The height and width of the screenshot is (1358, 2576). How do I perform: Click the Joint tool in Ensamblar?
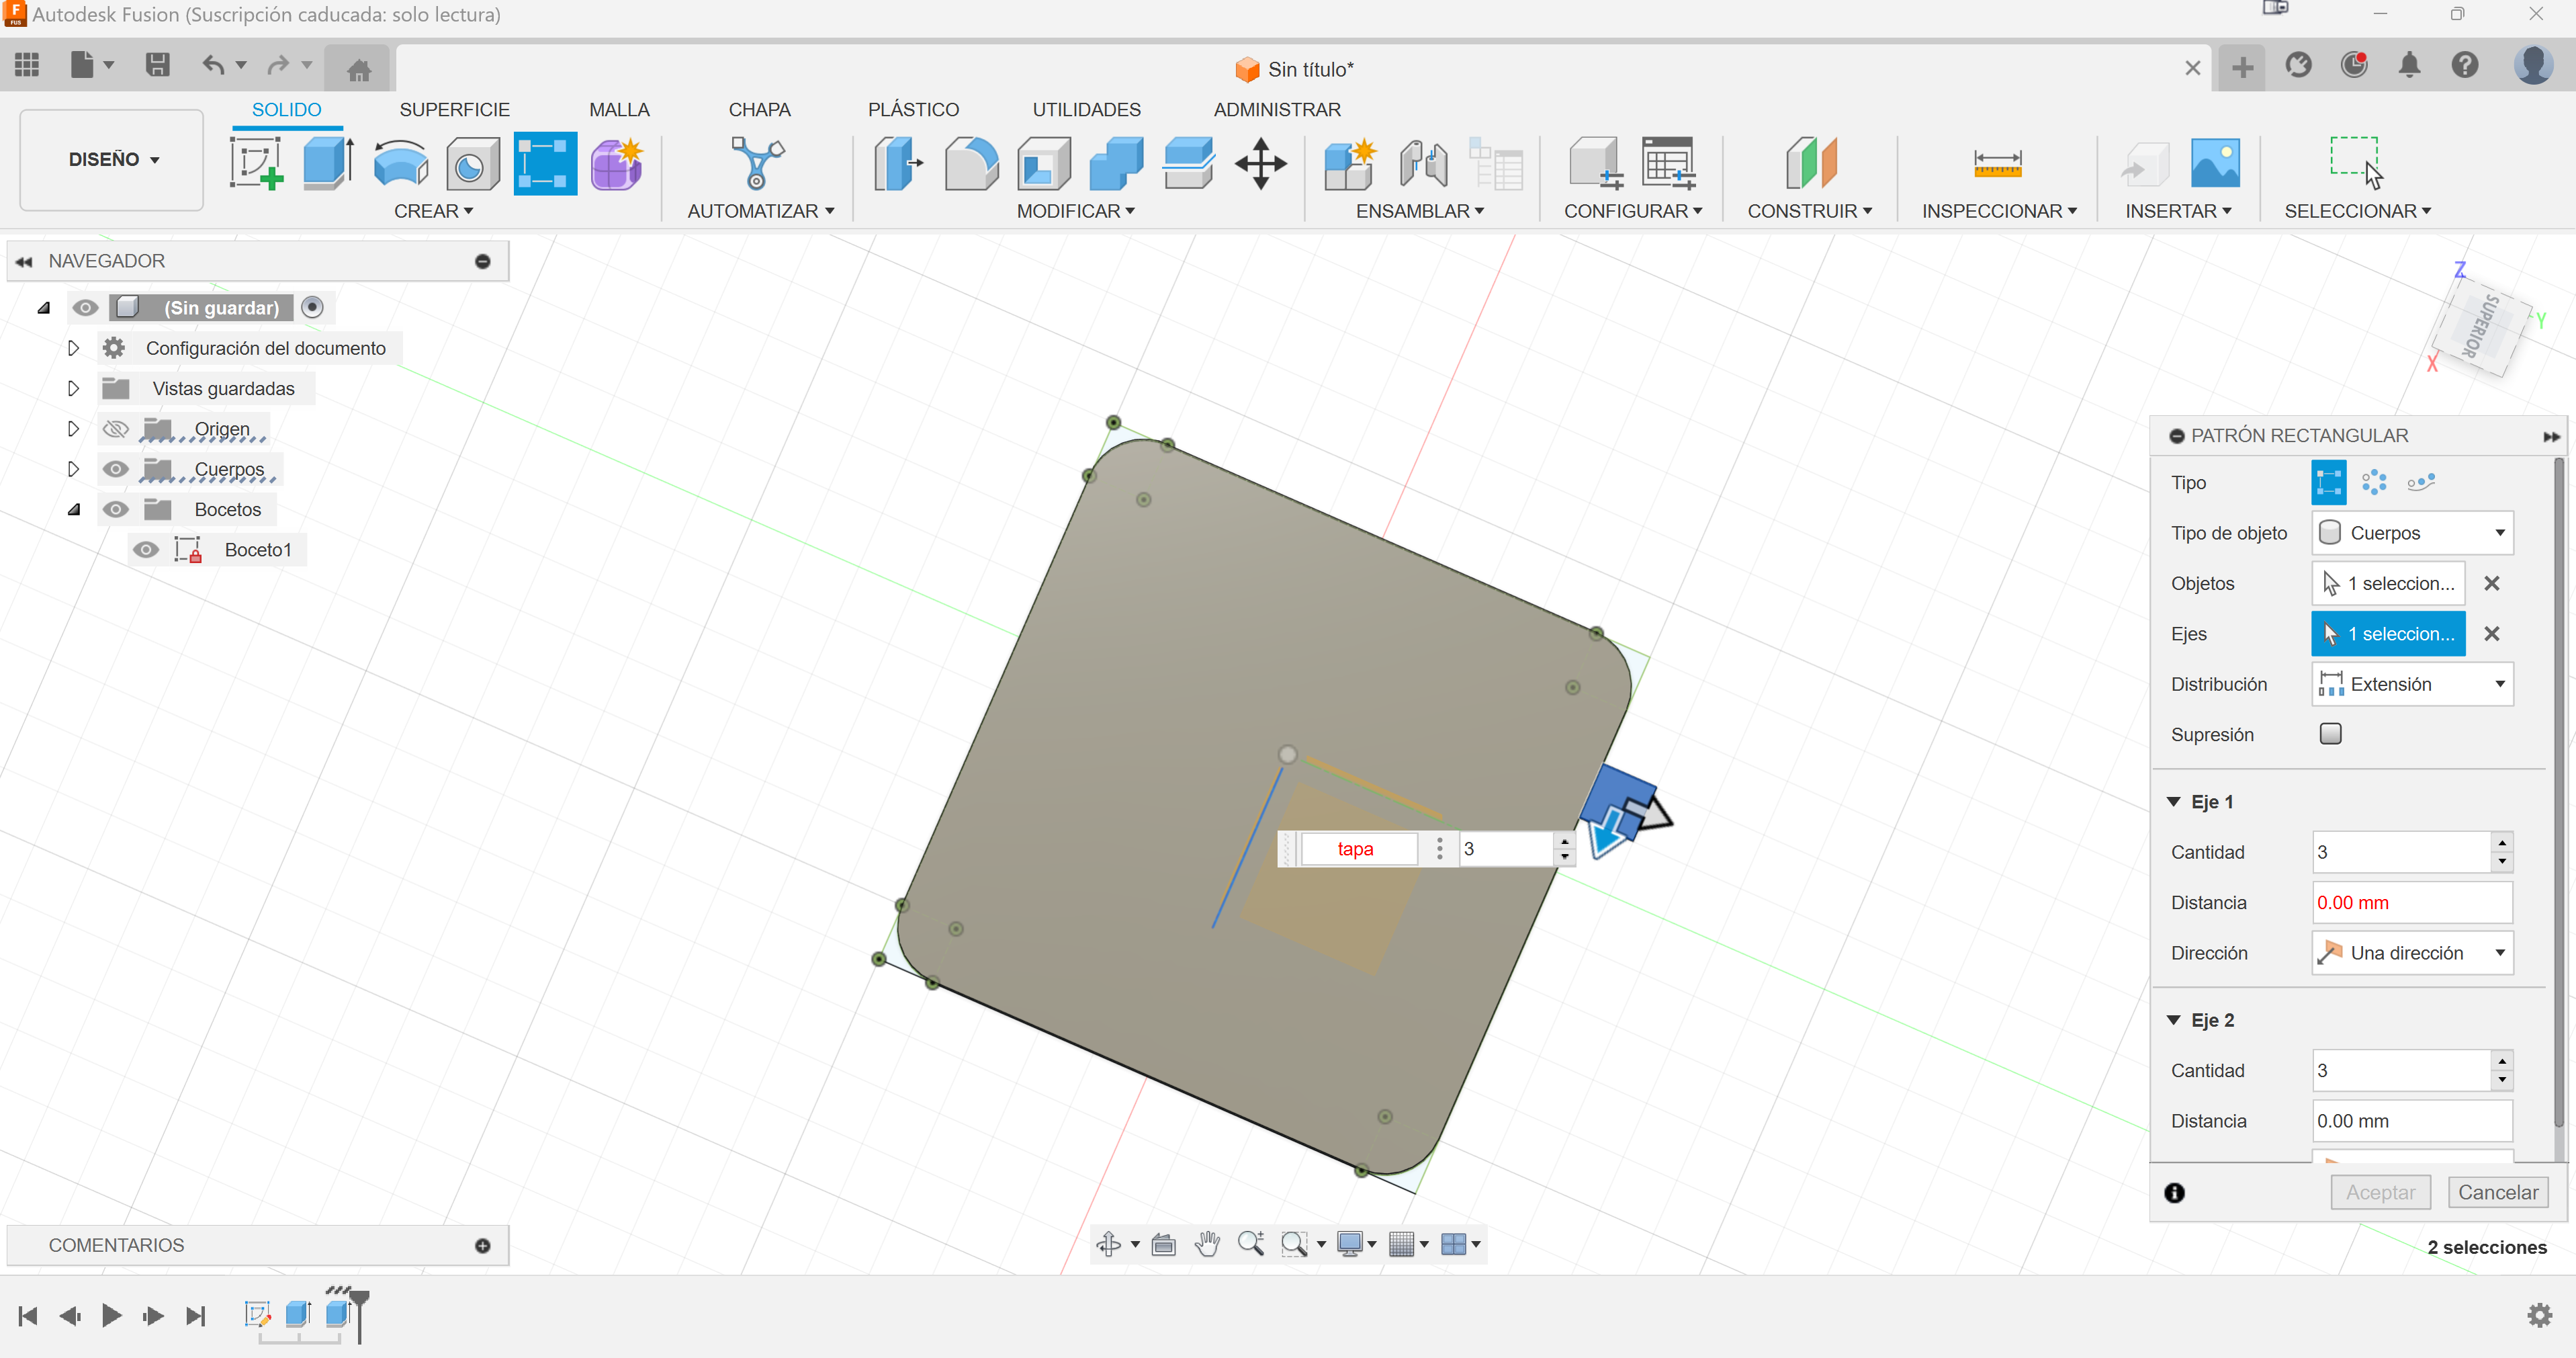point(1423,163)
